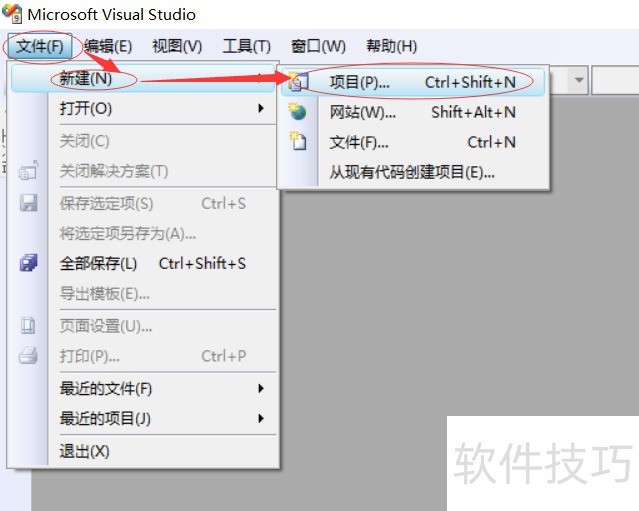
Task: Click the save all disks icon
Action: (x=29, y=263)
